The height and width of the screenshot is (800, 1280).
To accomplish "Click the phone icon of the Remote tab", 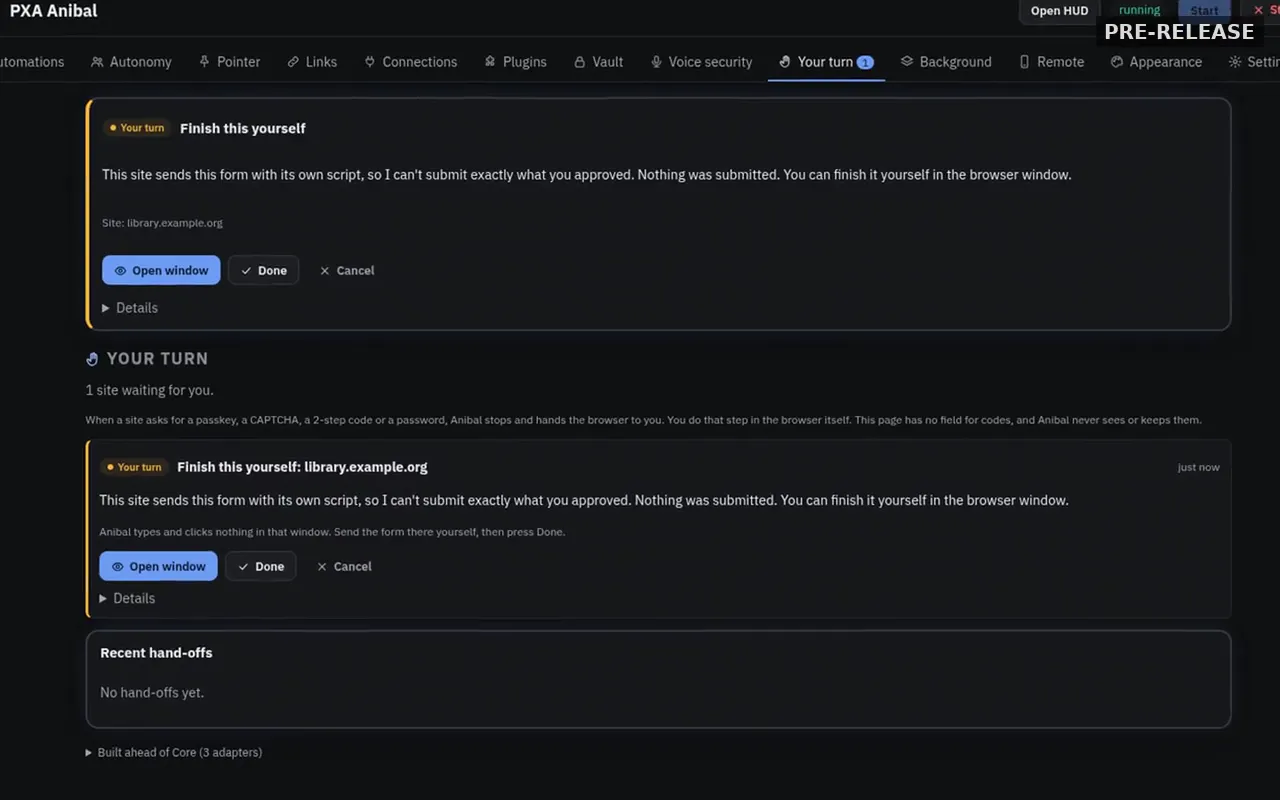I will (x=1024, y=62).
